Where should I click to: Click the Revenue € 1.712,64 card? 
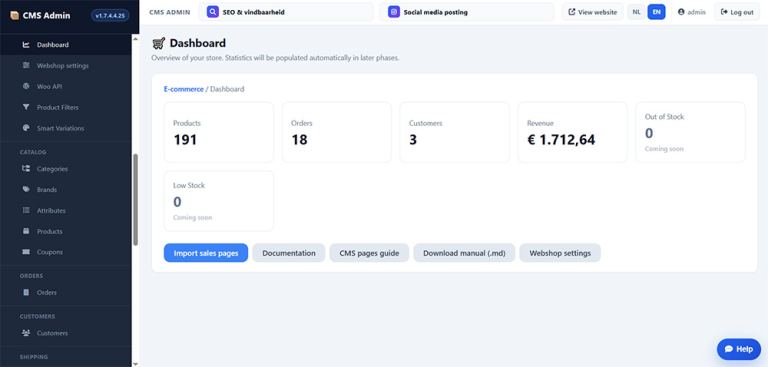click(x=573, y=132)
